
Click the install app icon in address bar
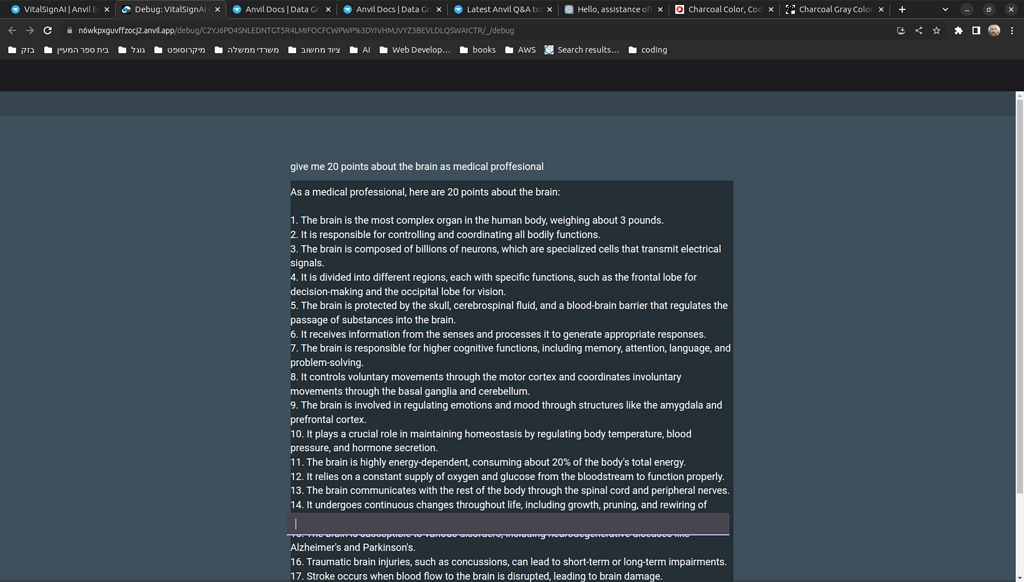pyautogui.click(x=901, y=31)
